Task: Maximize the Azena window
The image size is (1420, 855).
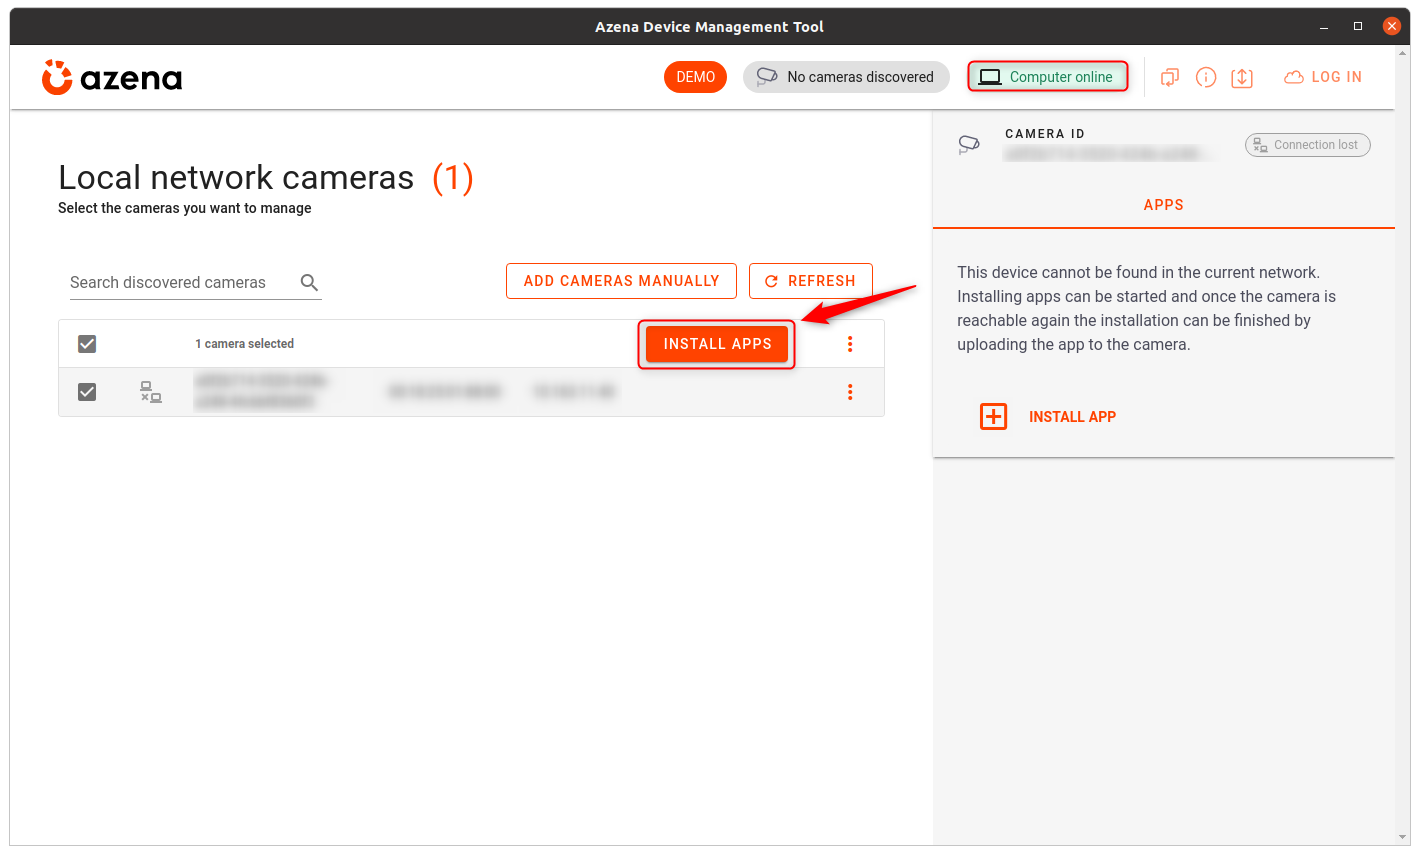Action: (x=1358, y=27)
